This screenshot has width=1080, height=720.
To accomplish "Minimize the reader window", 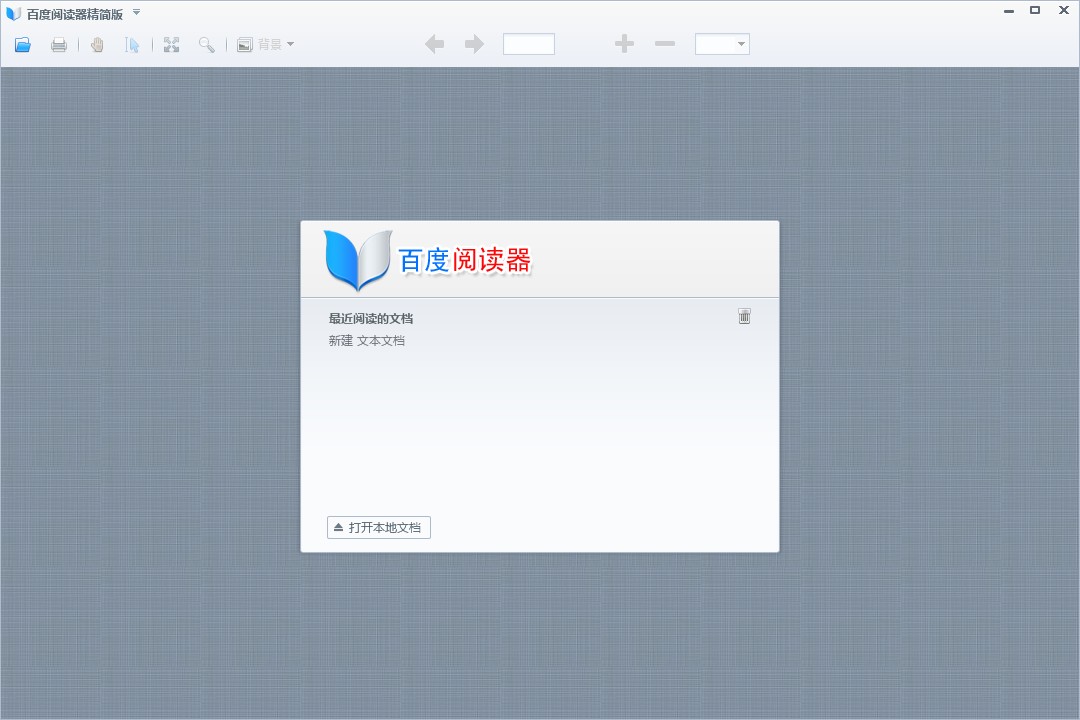I will click(1009, 11).
